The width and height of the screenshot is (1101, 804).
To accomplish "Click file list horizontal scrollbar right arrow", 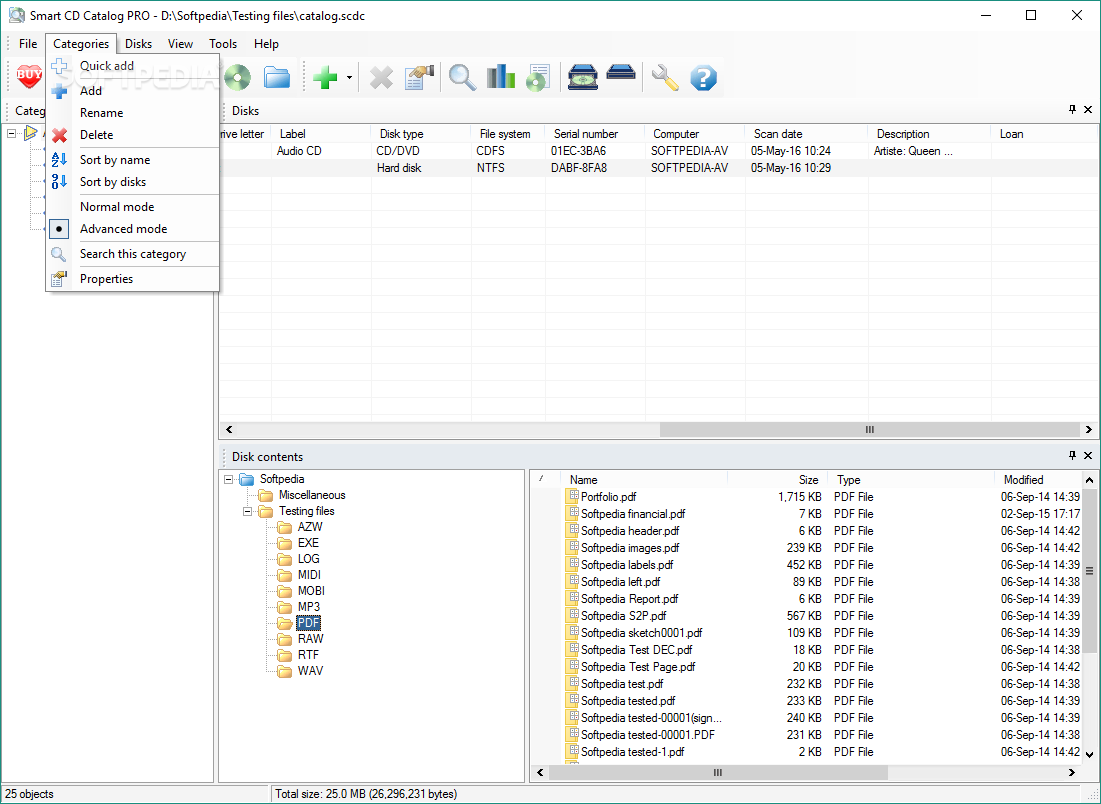I will click(1072, 772).
